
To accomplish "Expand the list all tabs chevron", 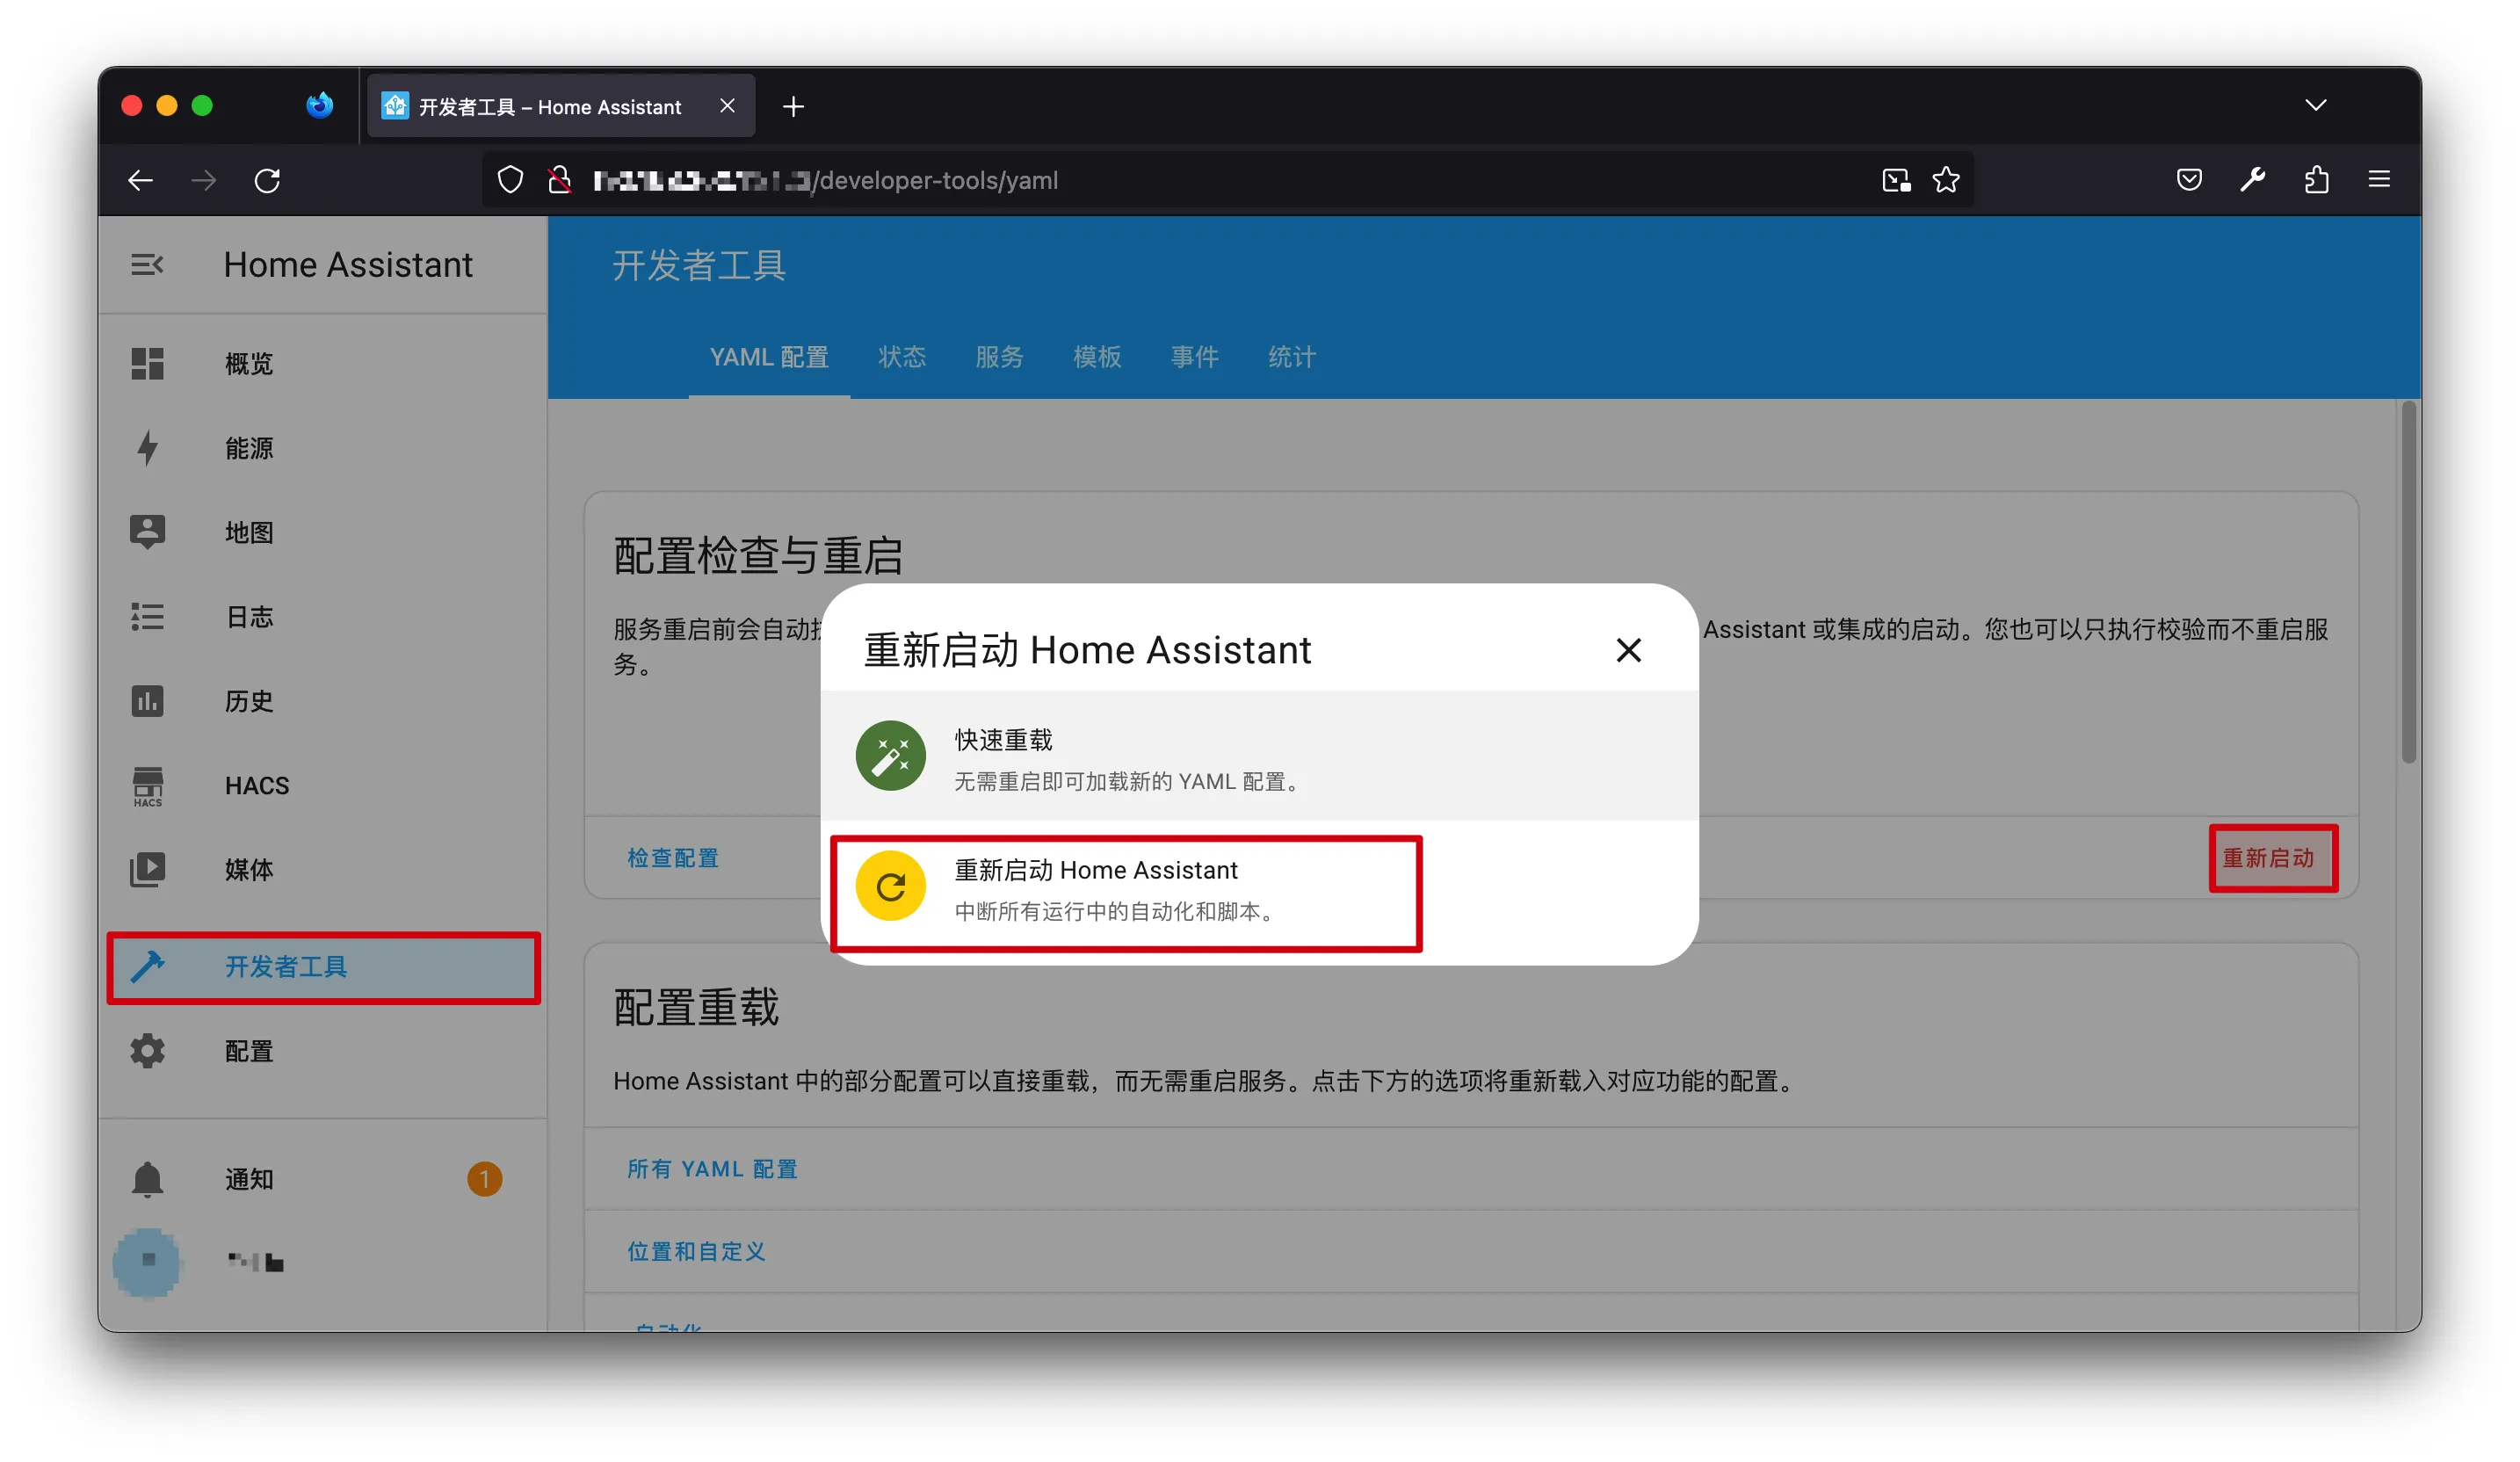I will click(x=2315, y=105).
